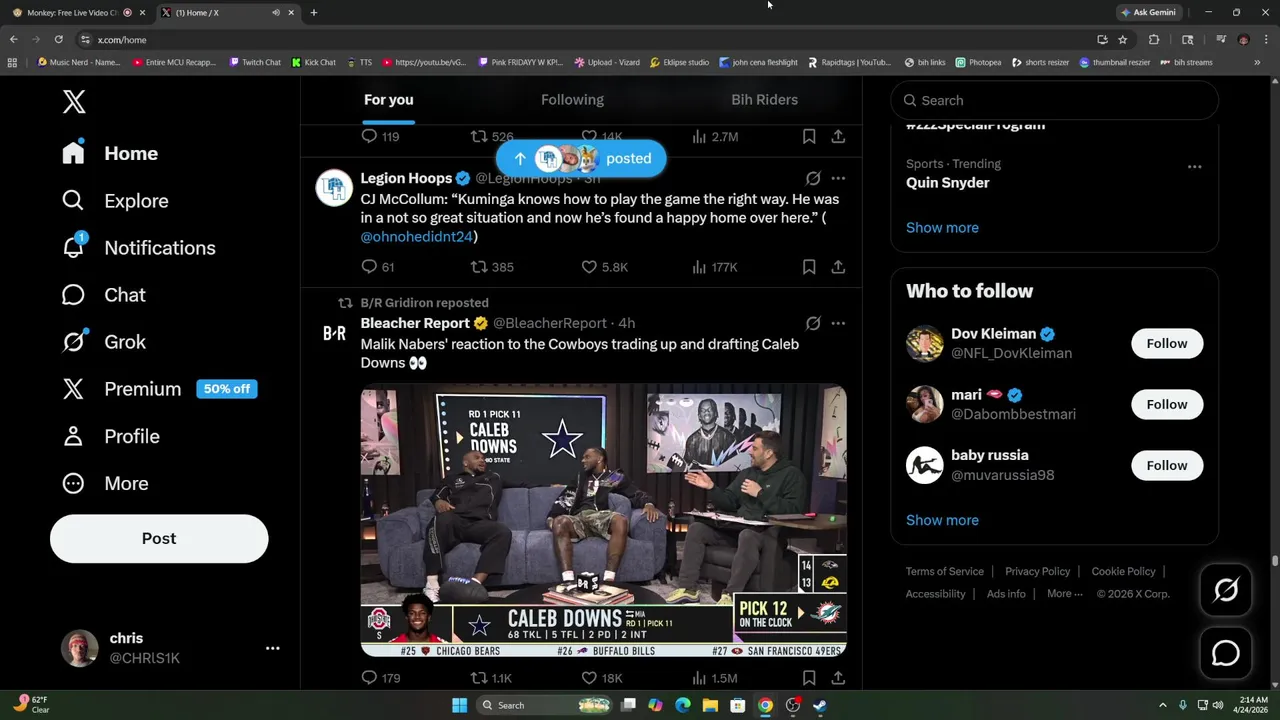This screenshot has height=720, width=1280.
Task: View analytics of Legion Hoops post 177K
Action: [714, 267]
